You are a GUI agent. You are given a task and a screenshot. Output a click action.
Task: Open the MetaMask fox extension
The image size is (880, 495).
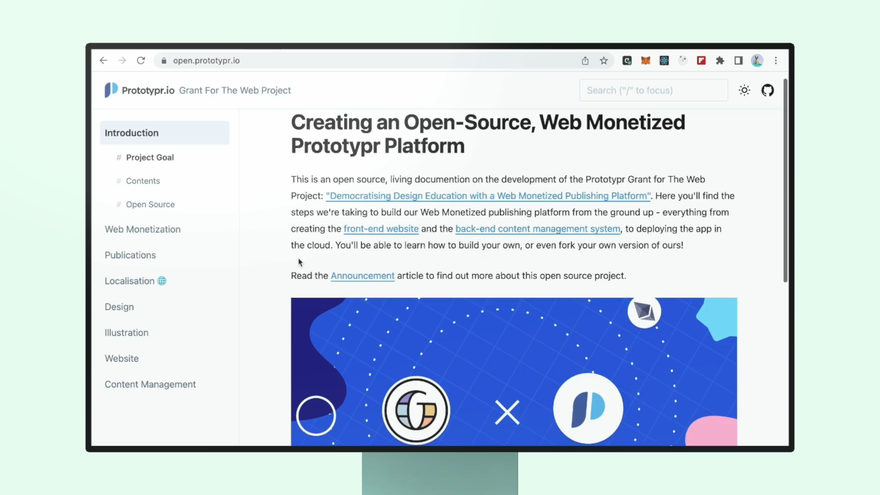point(645,61)
